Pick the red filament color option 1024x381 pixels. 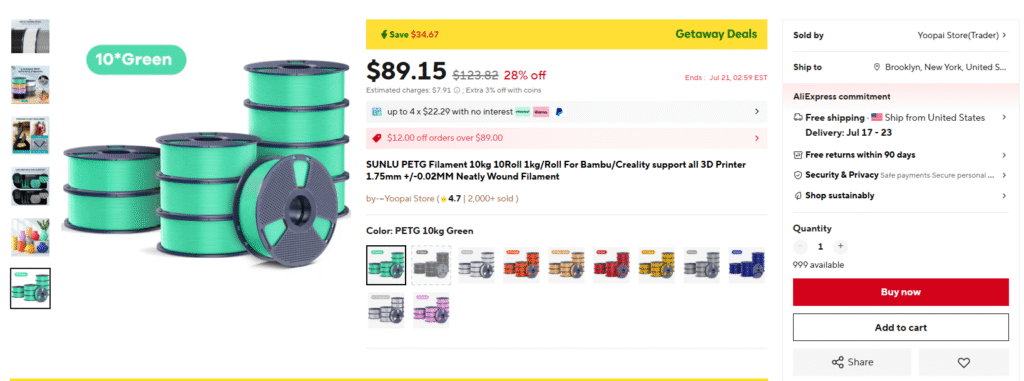[612, 265]
